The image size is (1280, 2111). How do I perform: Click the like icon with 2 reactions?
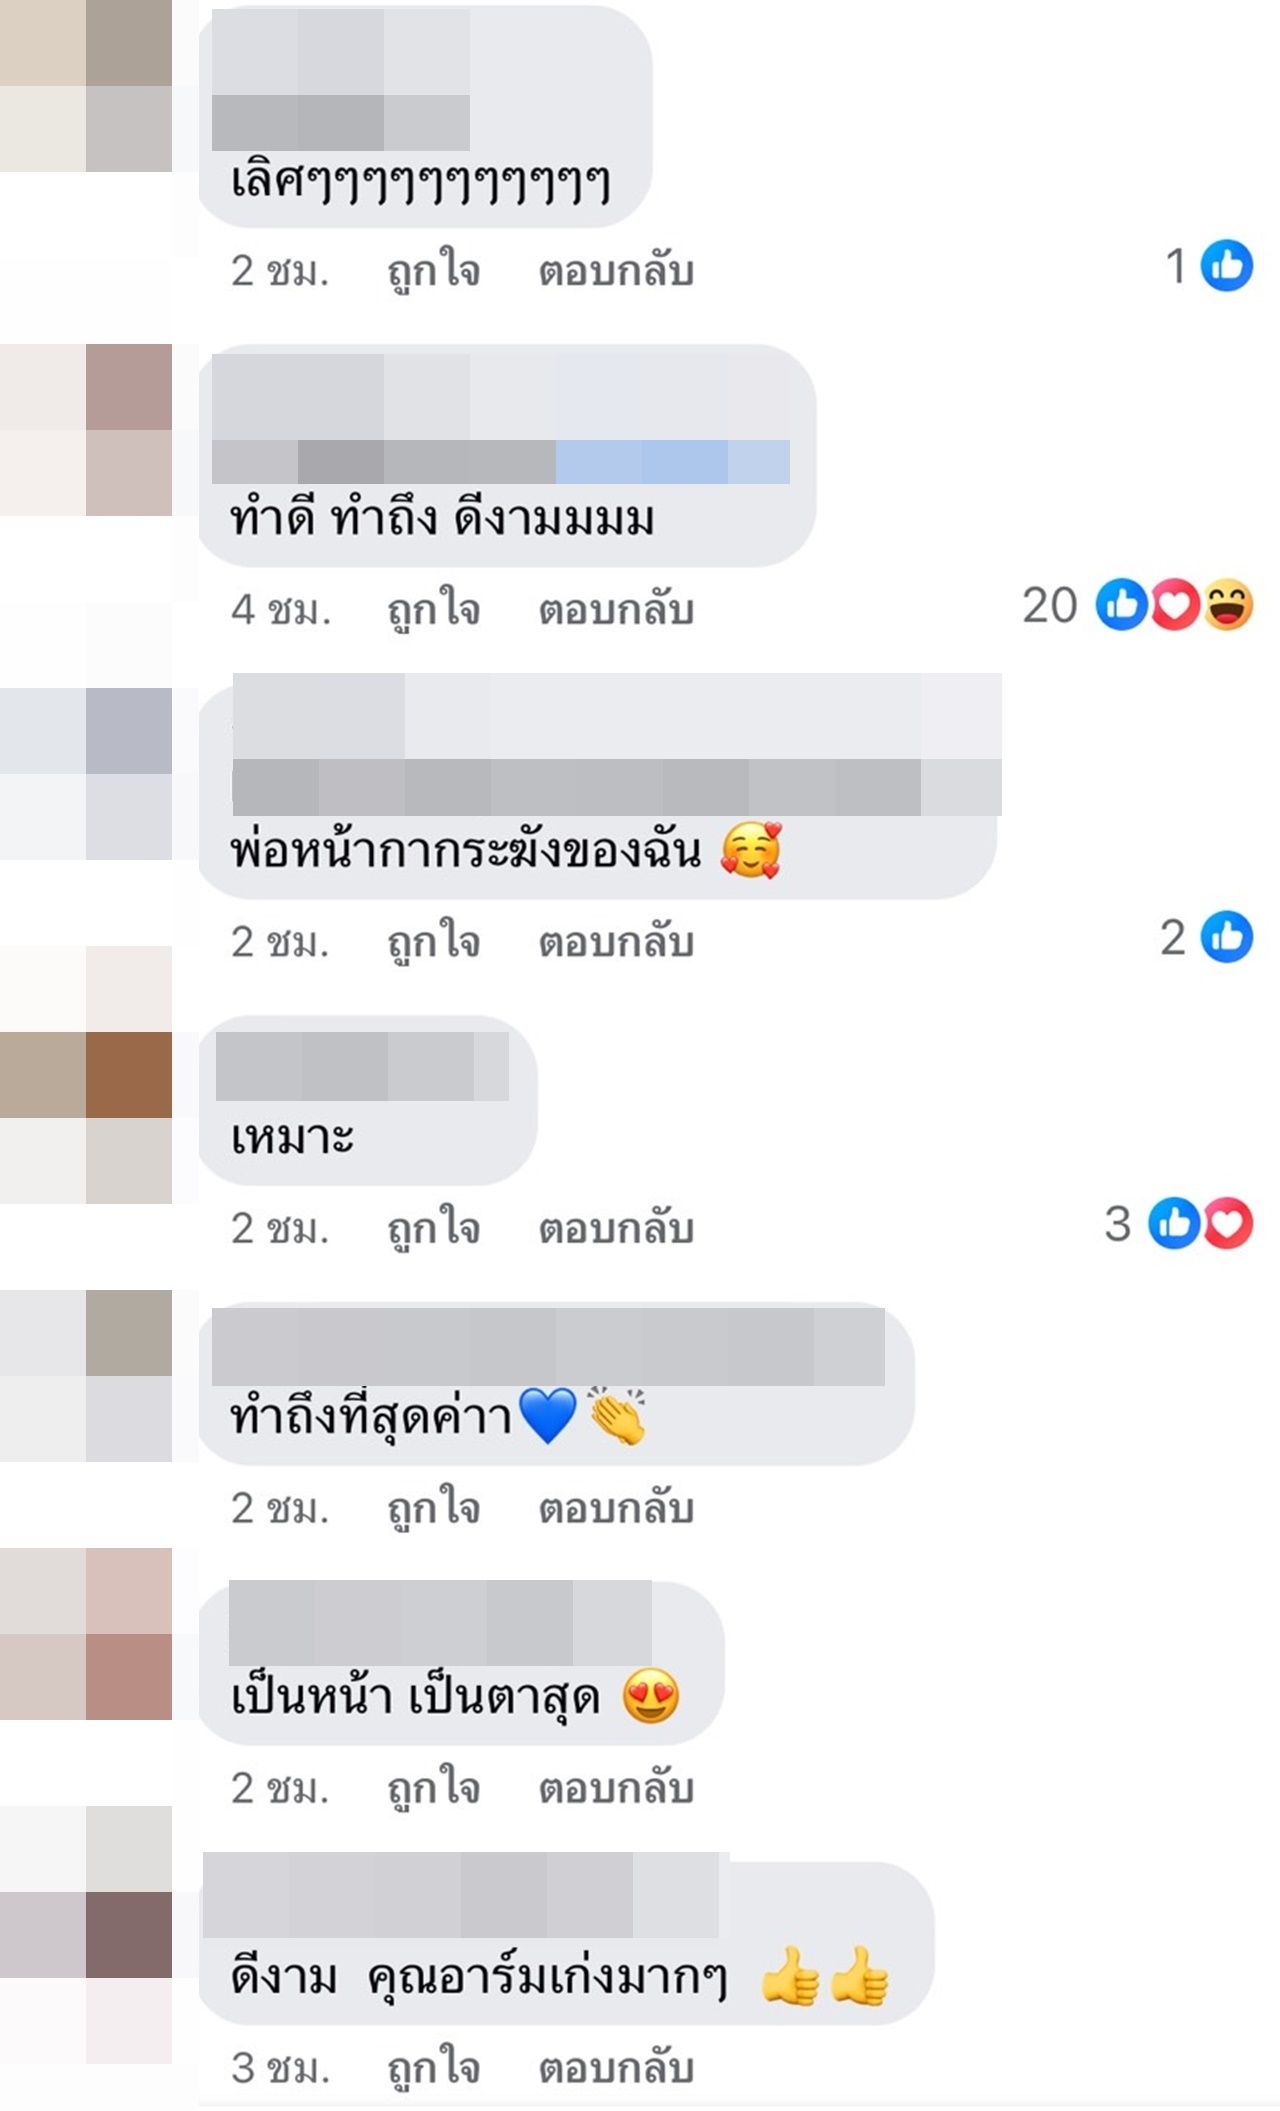pos(1226,937)
